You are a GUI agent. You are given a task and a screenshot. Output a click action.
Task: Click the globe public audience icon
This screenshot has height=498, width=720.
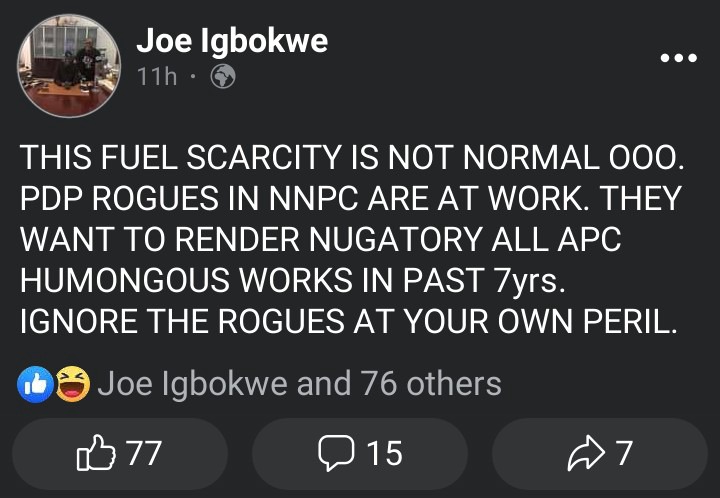pyautogui.click(x=222, y=77)
